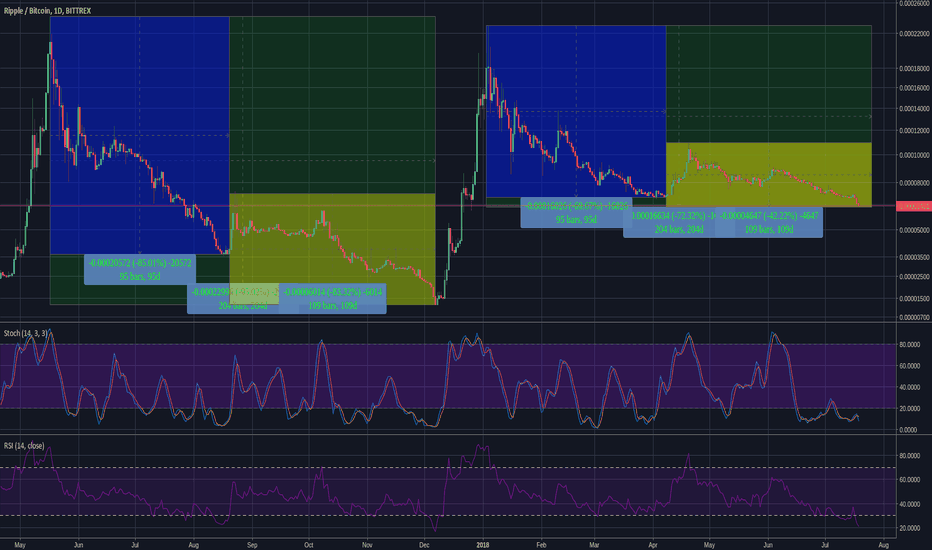The image size is (932, 550).
Task: Click the 0.00003500 price axis label
Action: click(x=914, y=257)
